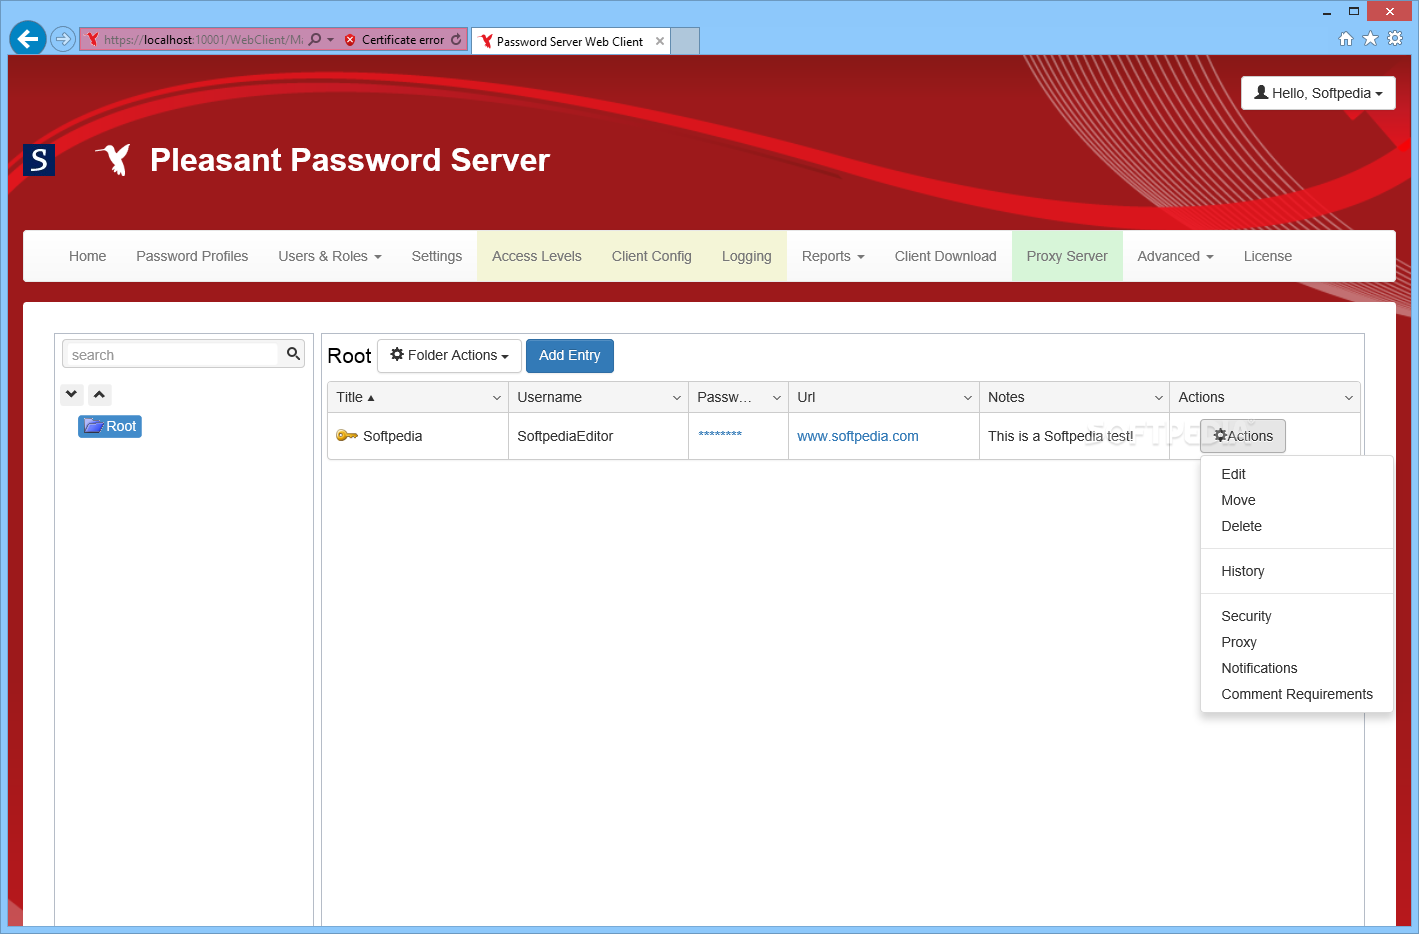Screen dimensions: 1419x934
Task: Open Users & Roles menu
Action: coord(330,256)
